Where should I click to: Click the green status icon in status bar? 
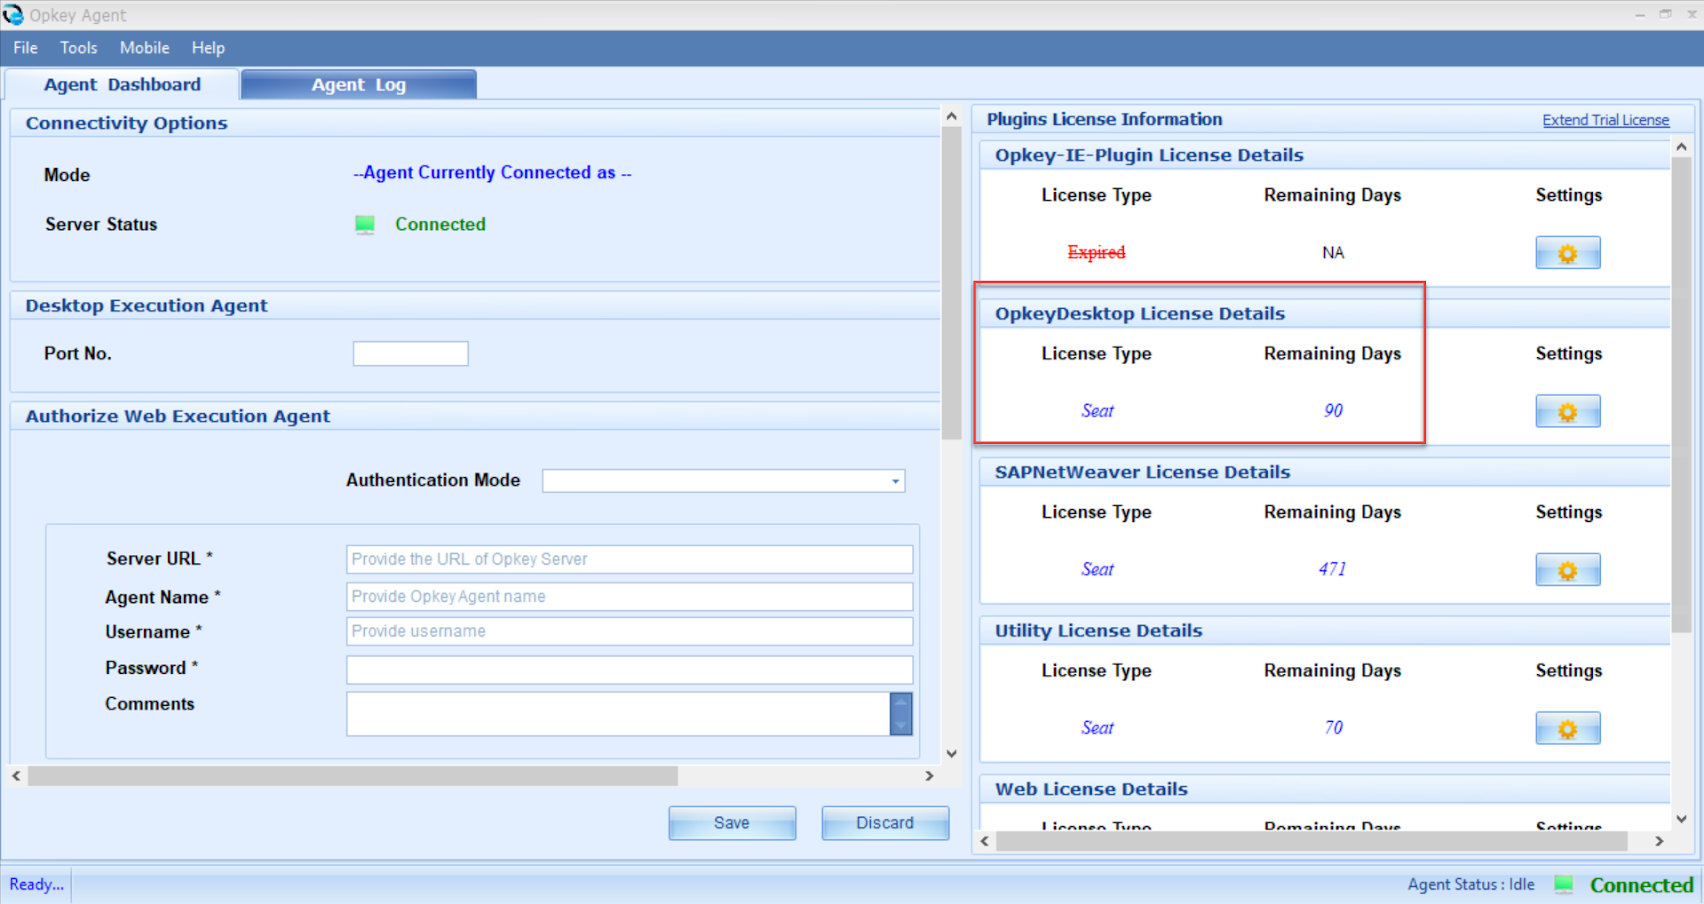pyautogui.click(x=1564, y=884)
